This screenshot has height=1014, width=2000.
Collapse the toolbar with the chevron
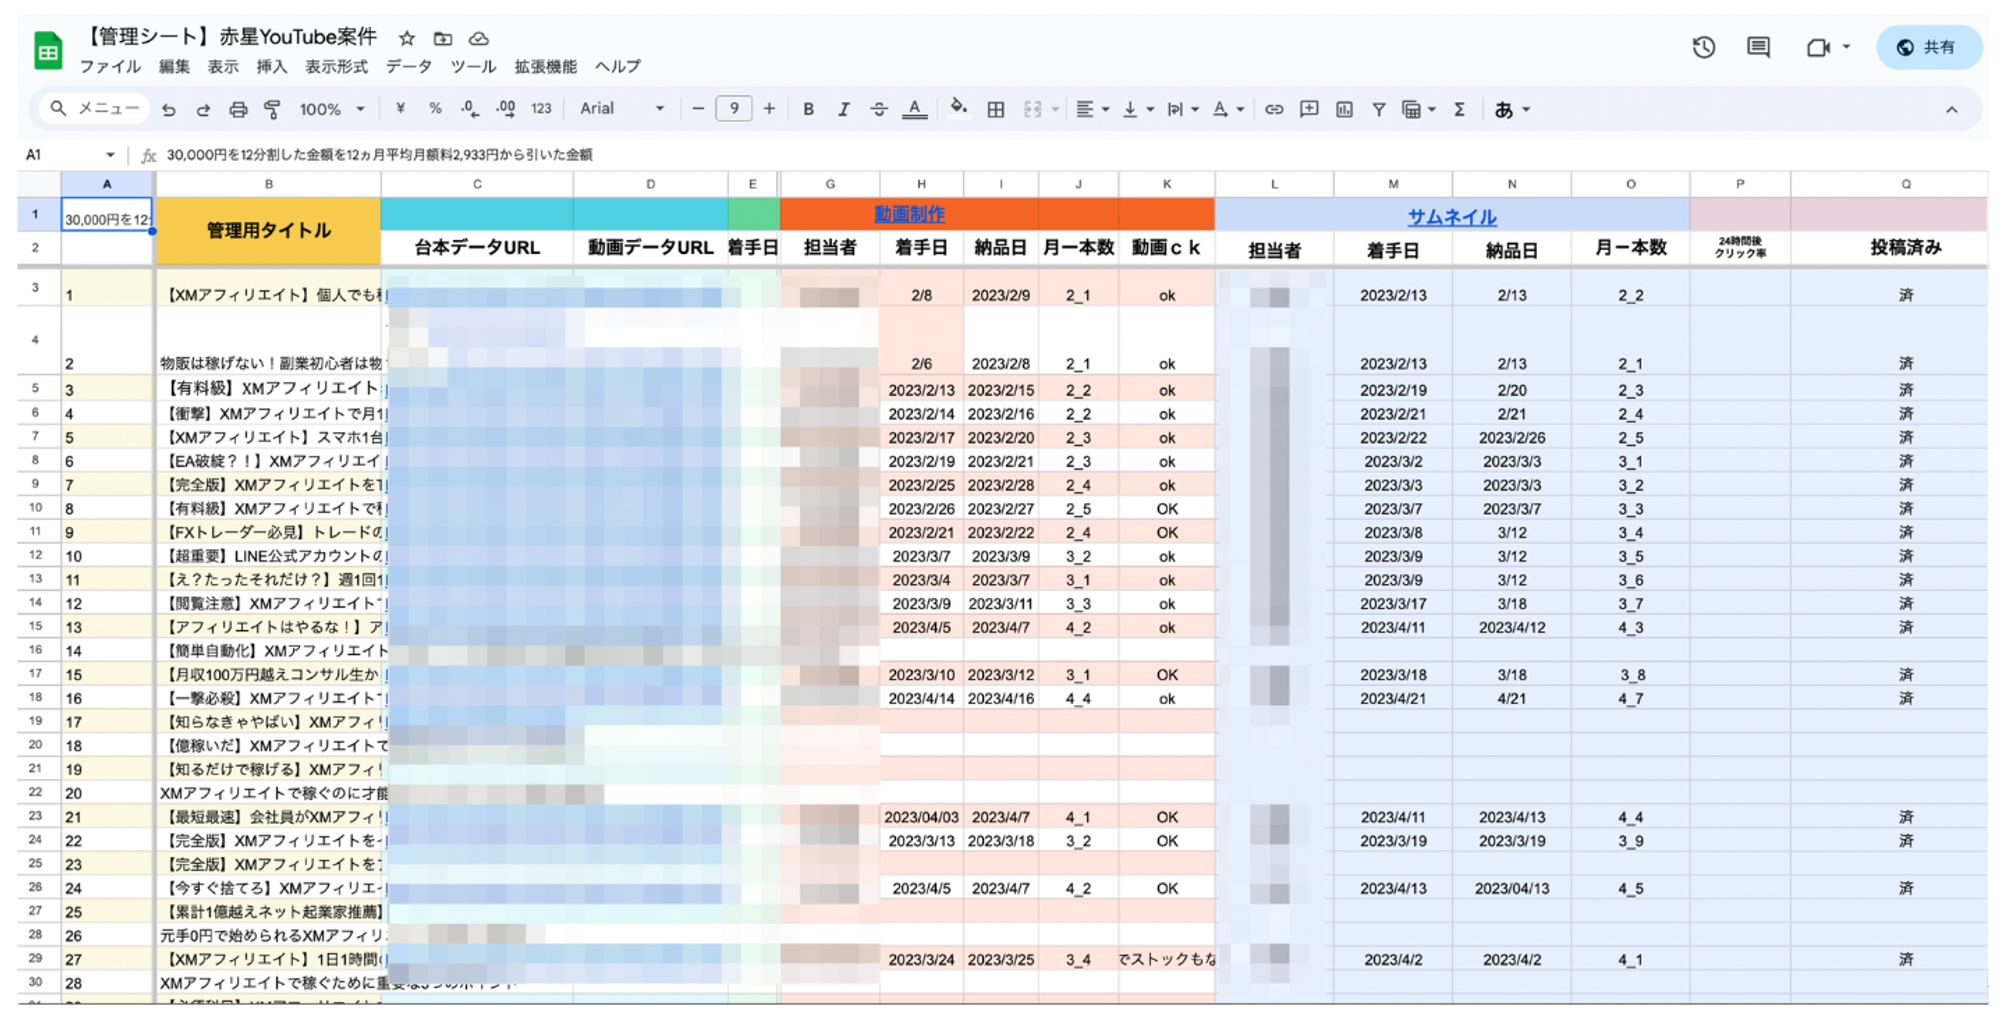(x=1951, y=110)
